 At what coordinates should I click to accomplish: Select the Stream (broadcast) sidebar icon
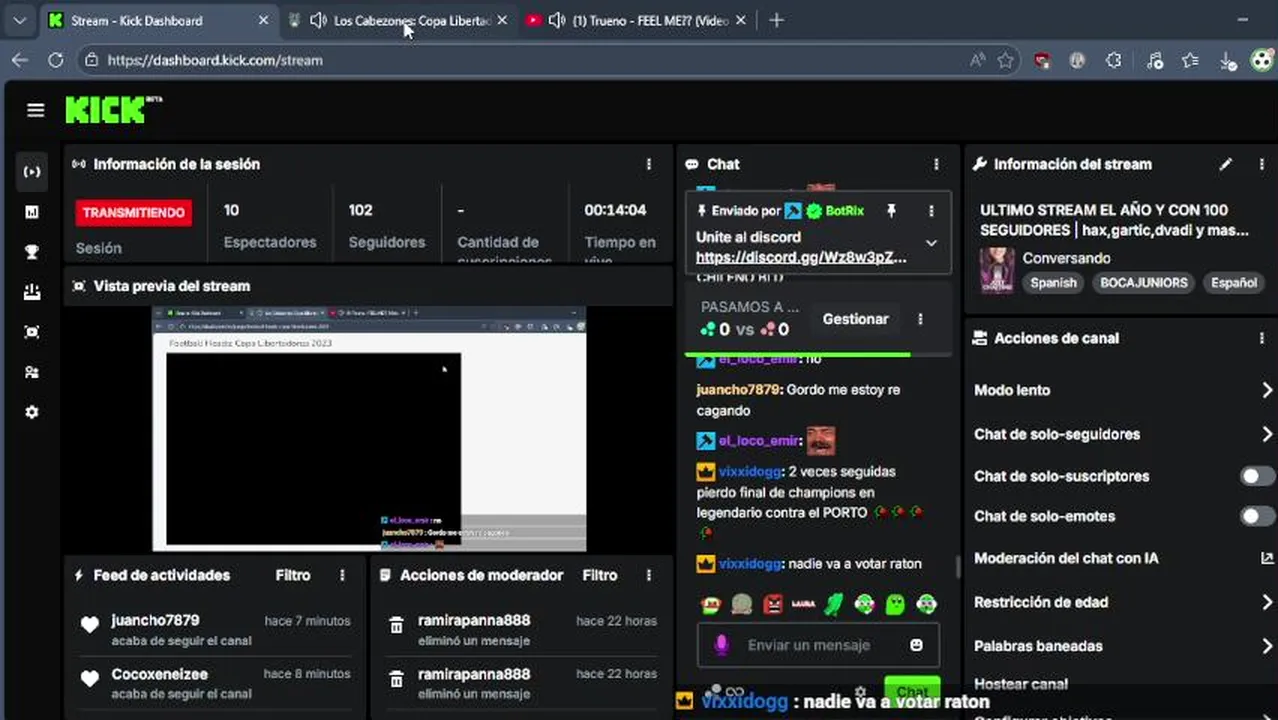[x=32, y=172]
